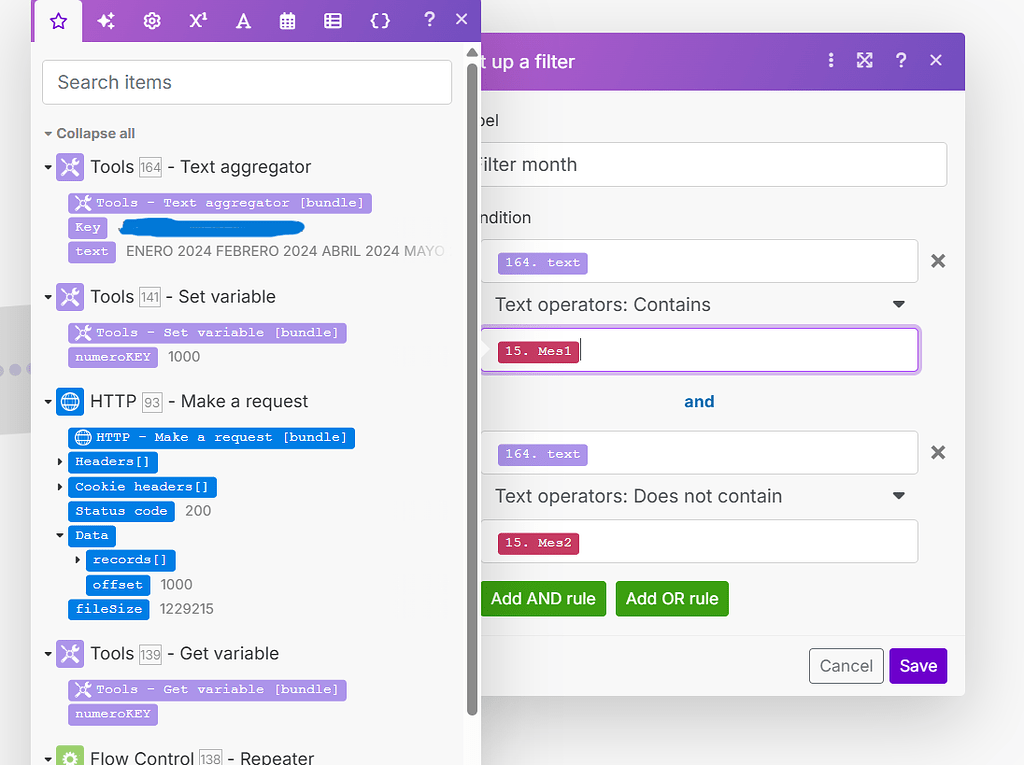This screenshot has width=1024, height=765.
Task: Expand the Headers[] tree item
Action: pyautogui.click(x=57, y=462)
